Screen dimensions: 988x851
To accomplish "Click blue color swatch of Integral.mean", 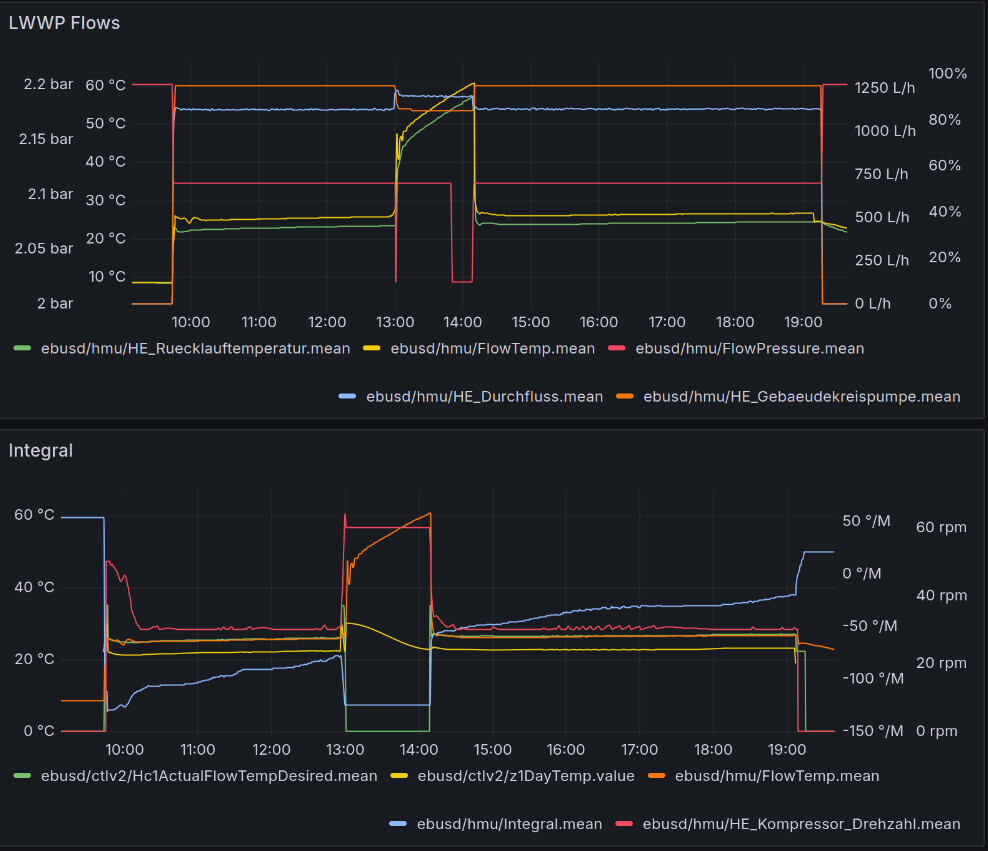I will 397,824.
